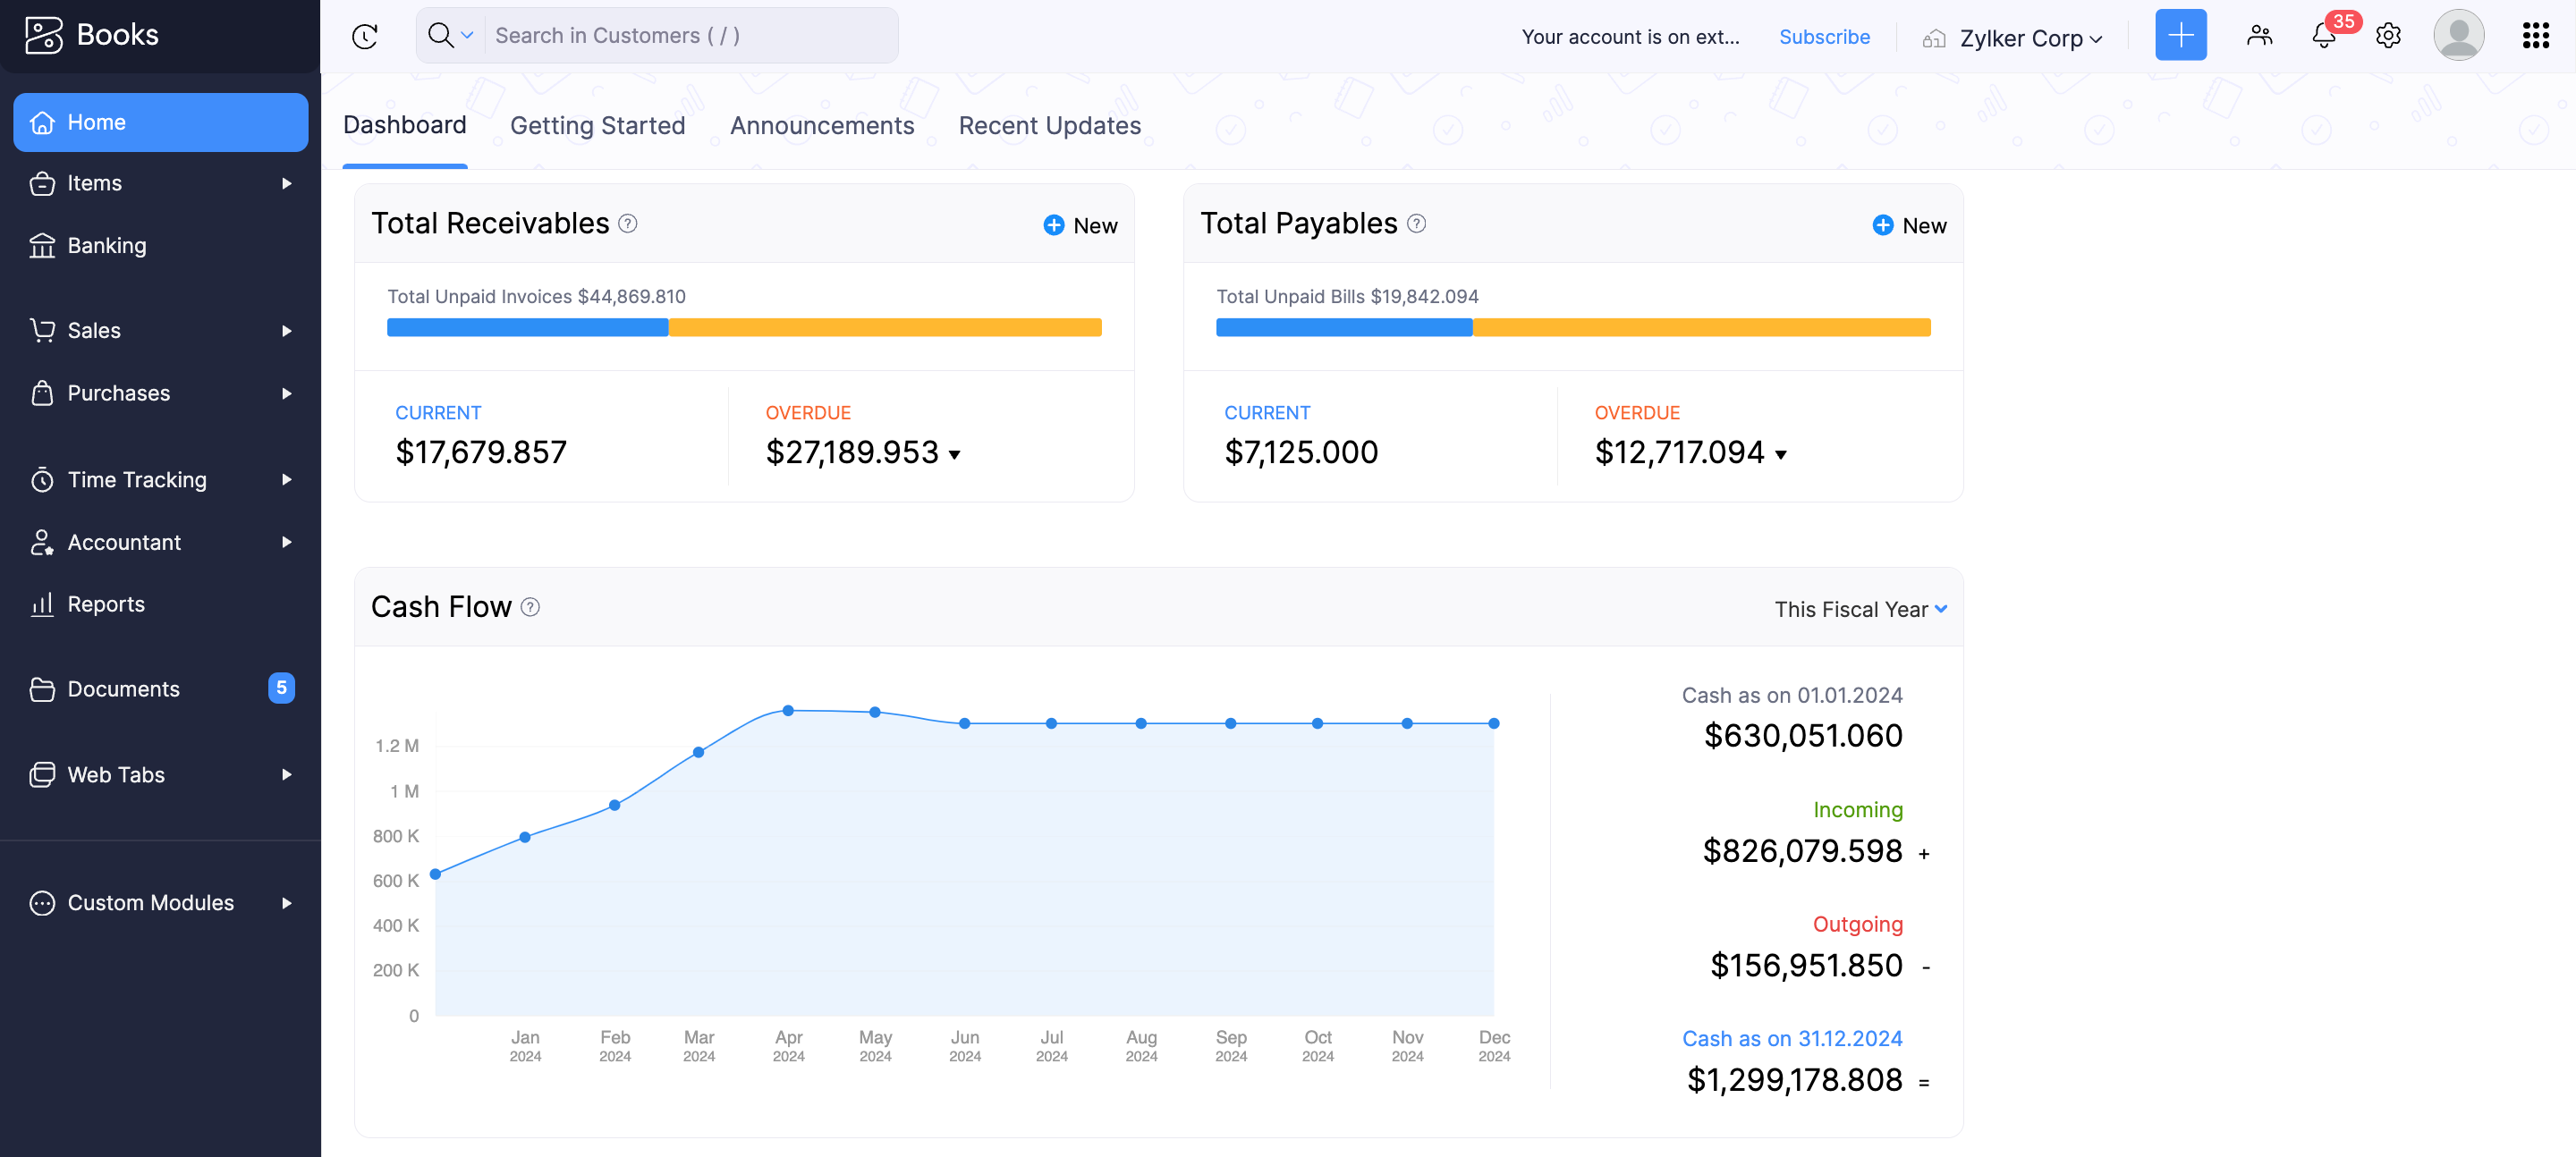Screen dimensions: 2576x1157
Task: Expand the overdue receivables amount dropdown
Action: [955, 455]
